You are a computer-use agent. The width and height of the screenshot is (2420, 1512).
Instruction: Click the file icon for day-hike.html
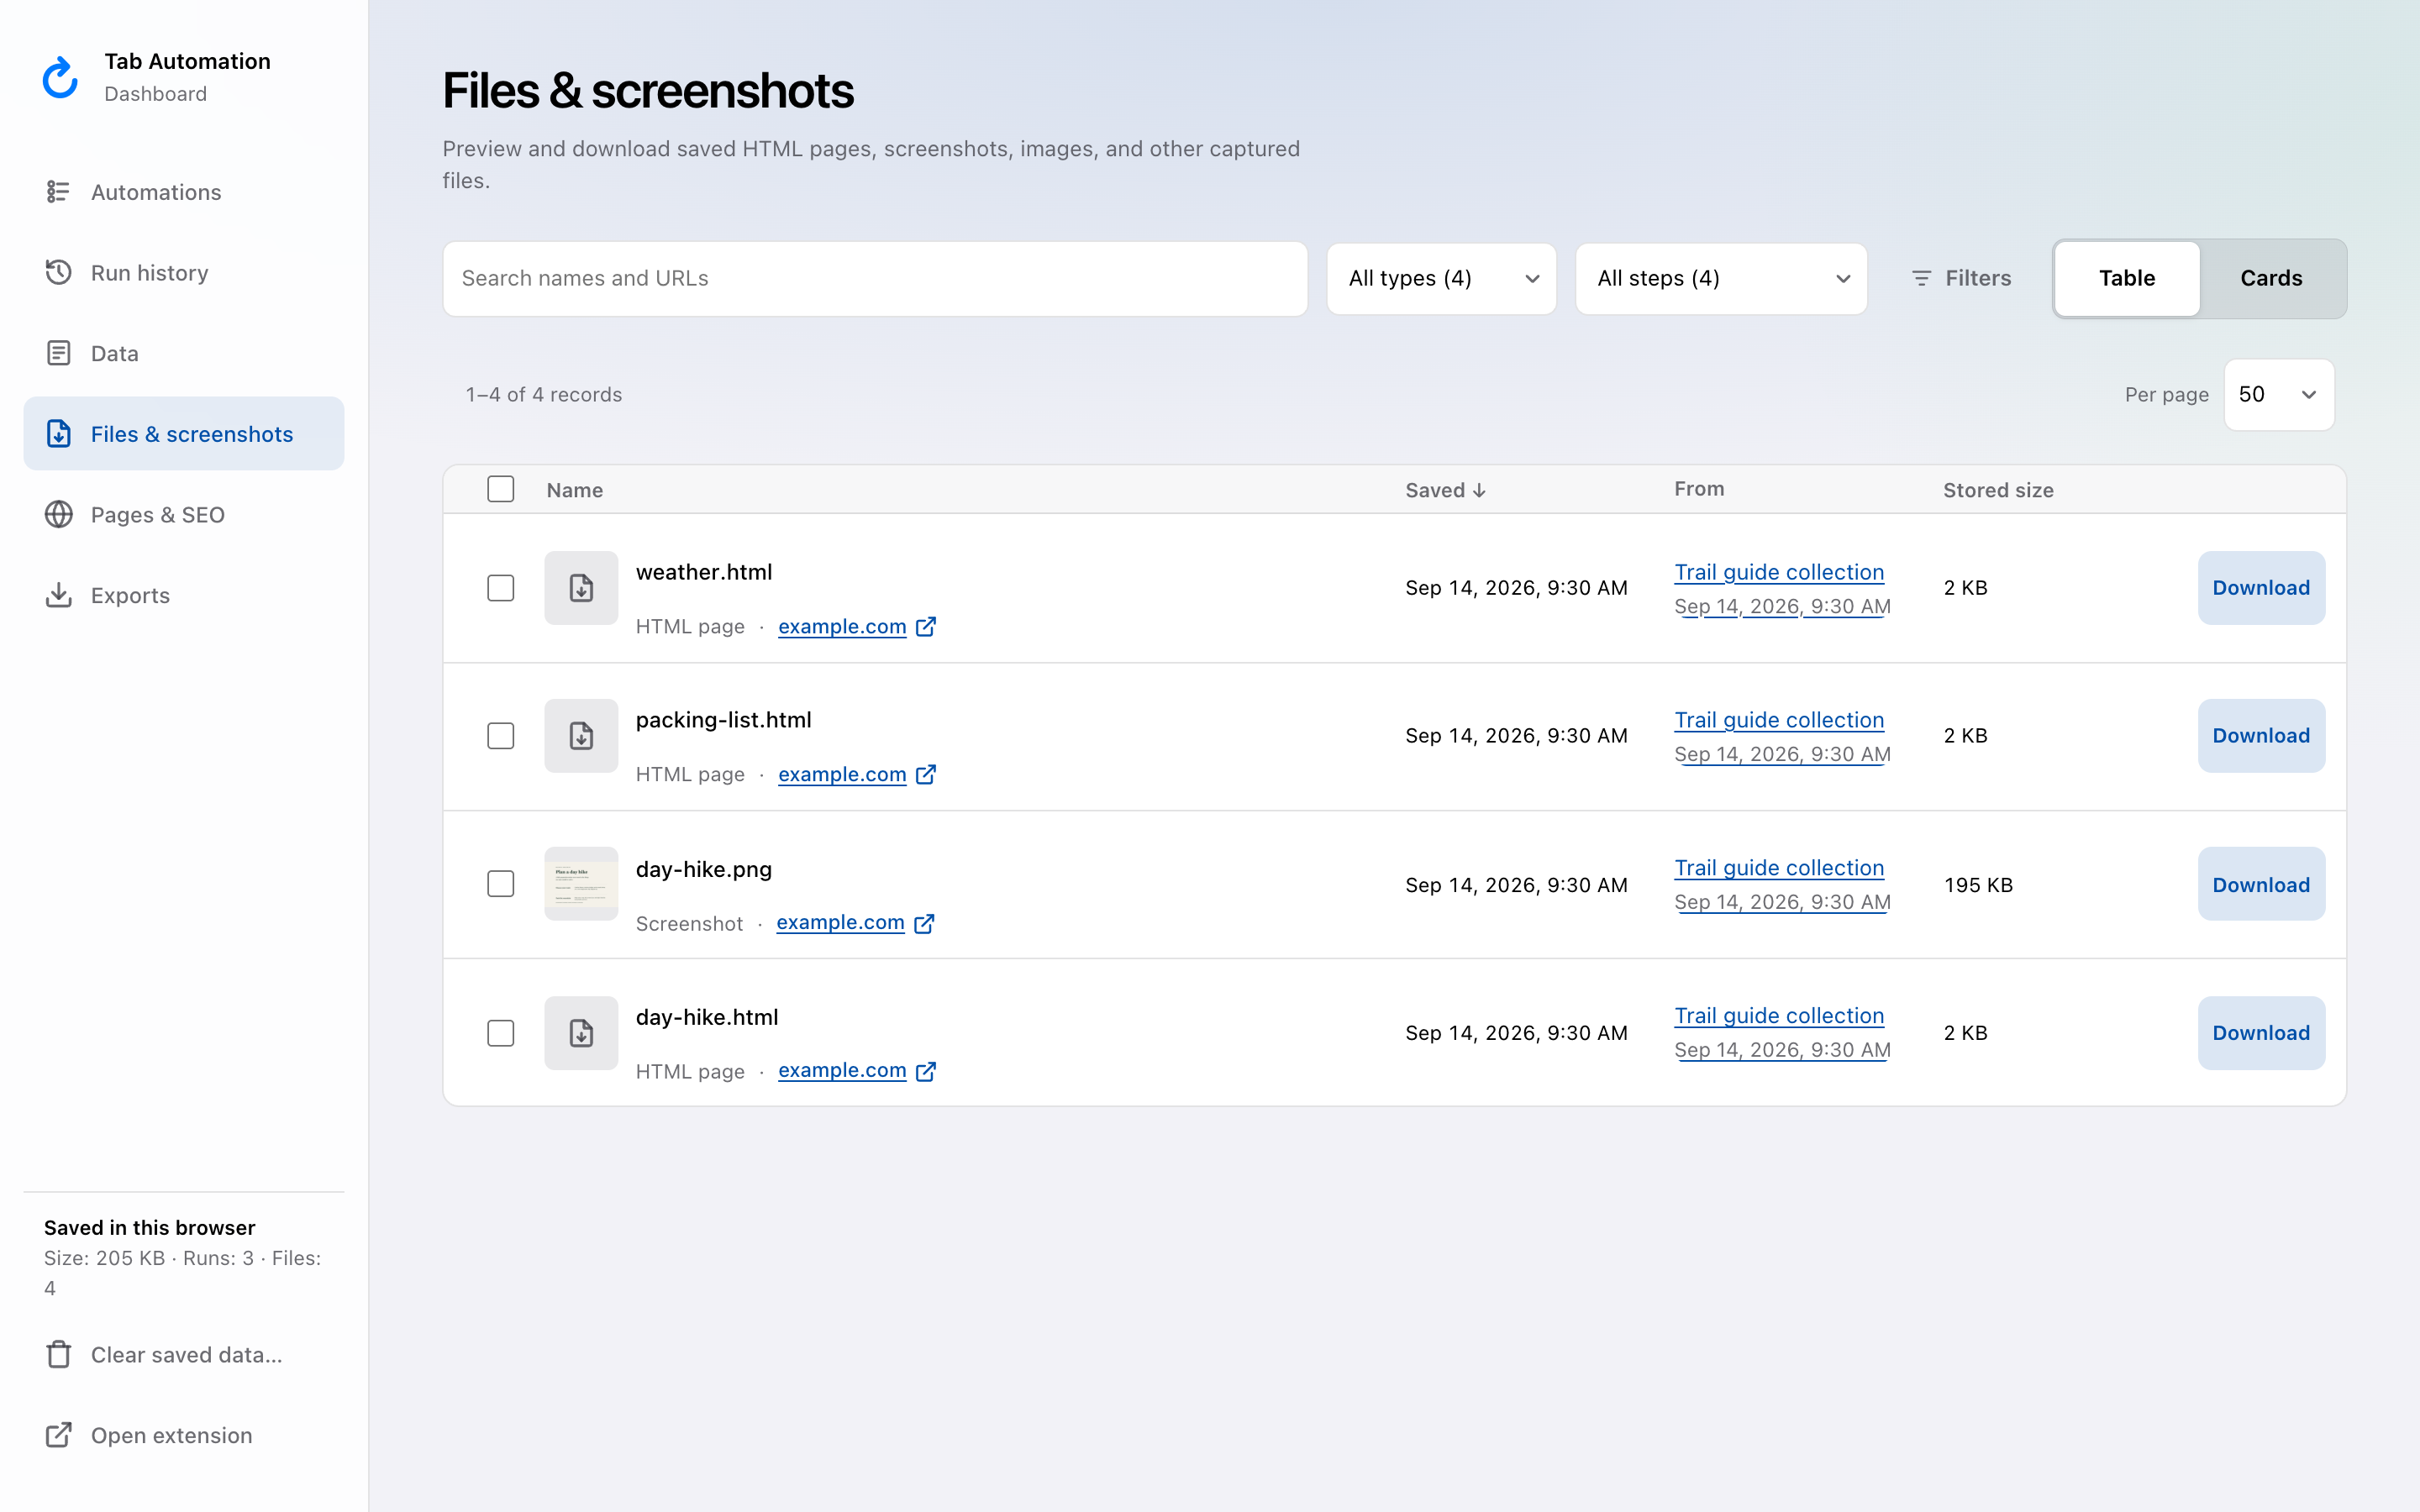click(581, 1033)
